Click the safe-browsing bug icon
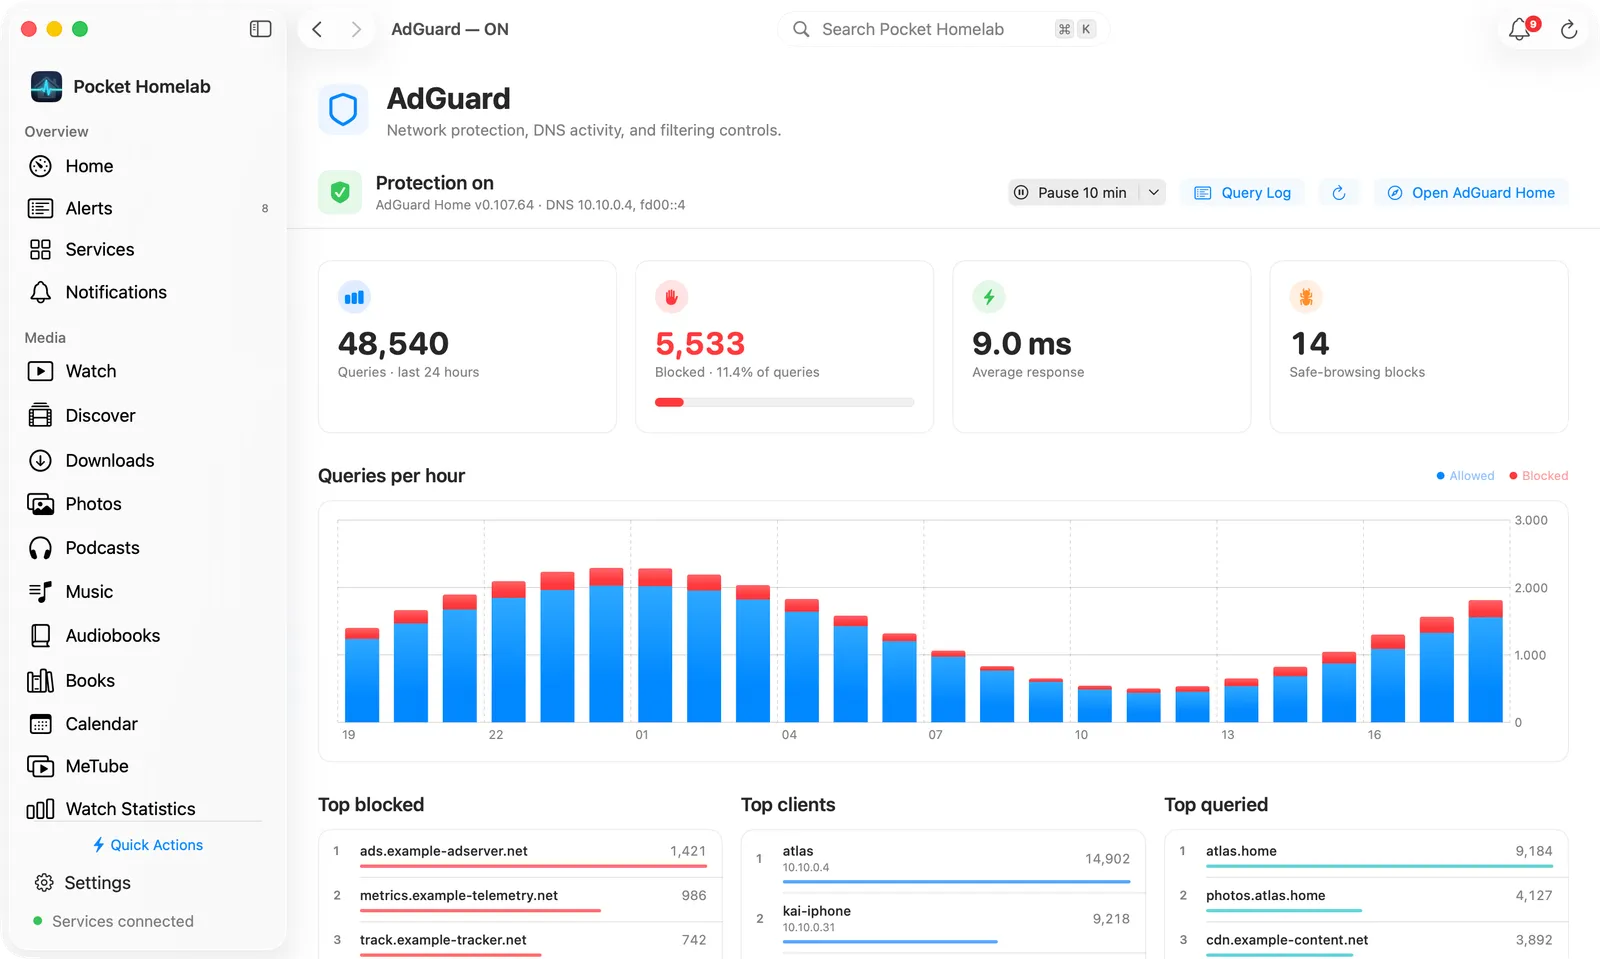 click(1306, 297)
